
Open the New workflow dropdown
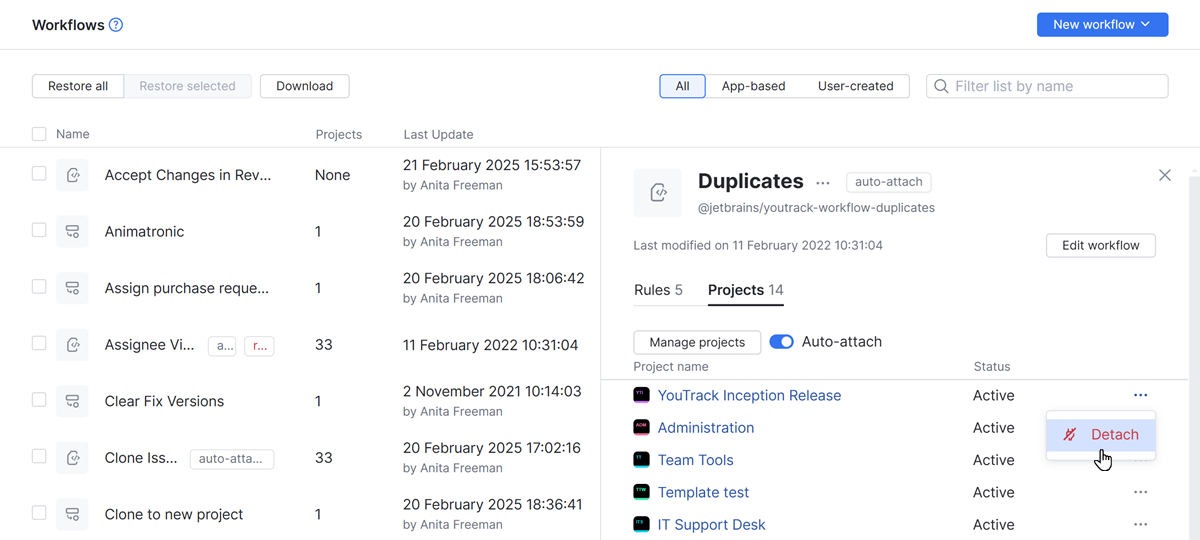coord(1102,25)
